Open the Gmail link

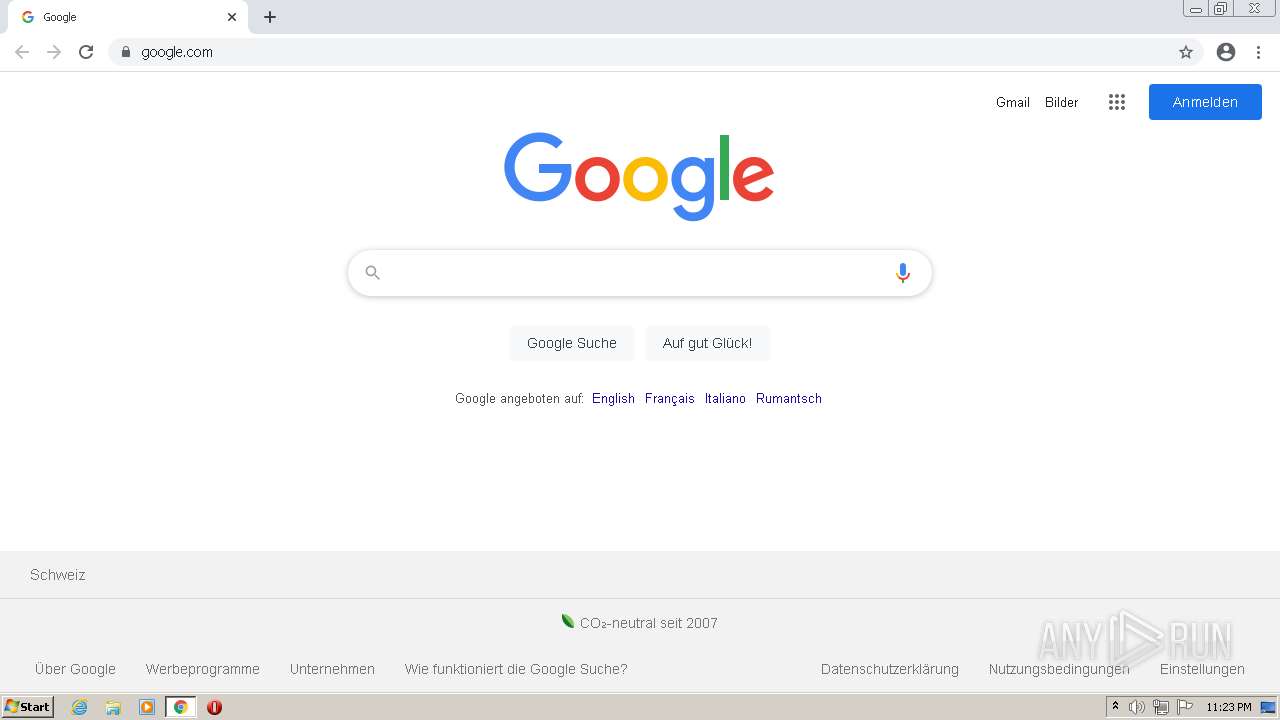(1013, 102)
